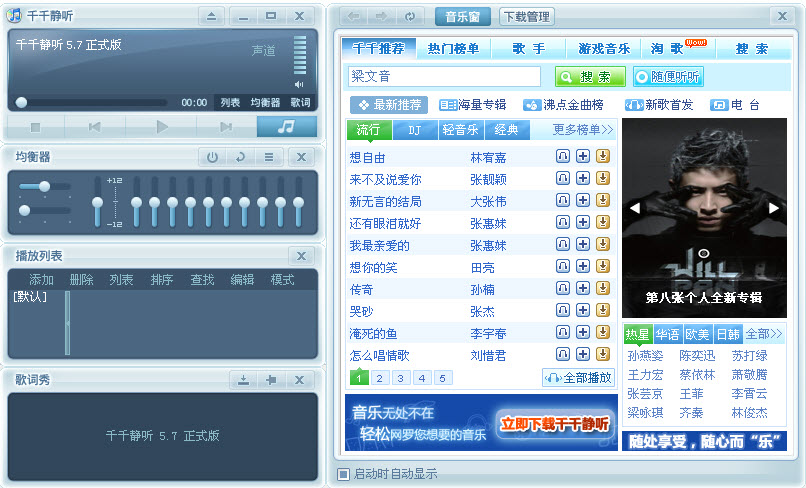
Task: Click the search field containing 梁文音
Action: pyautogui.click(x=444, y=77)
